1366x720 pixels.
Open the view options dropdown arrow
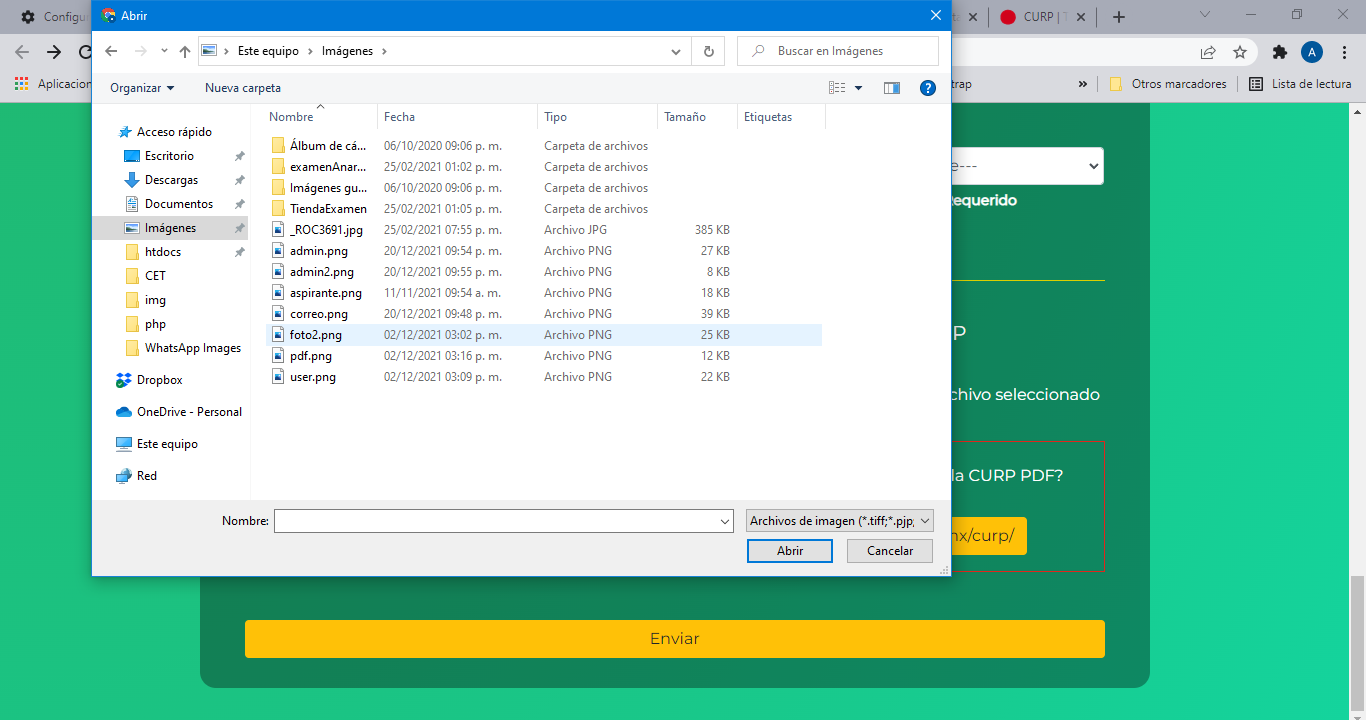coord(858,88)
